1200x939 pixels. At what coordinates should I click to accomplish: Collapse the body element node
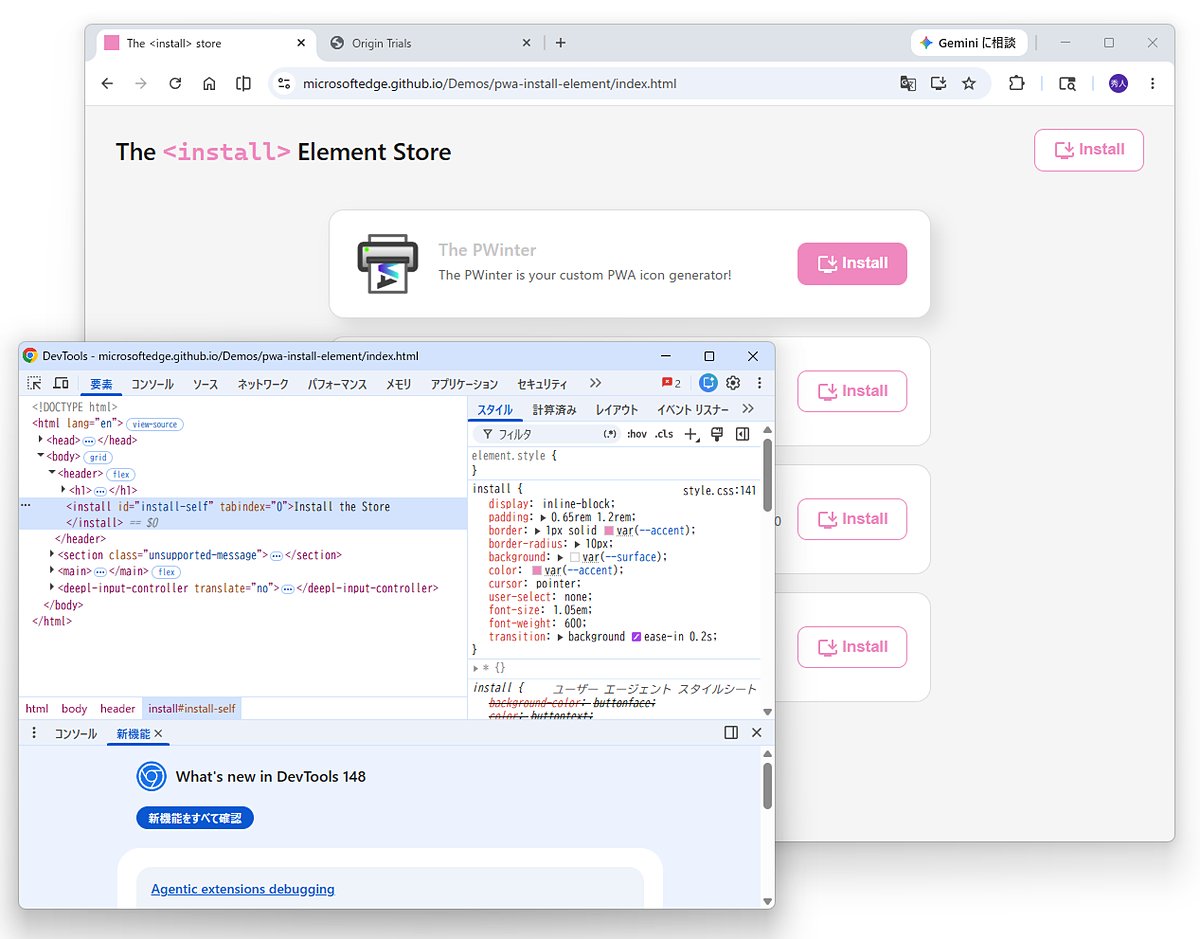coord(41,456)
